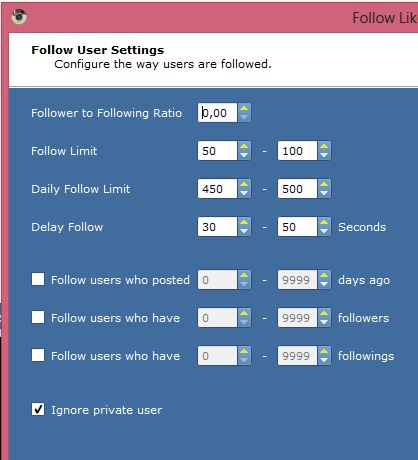Decrease the followings range maximum value
The height and width of the screenshot is (460, 418).
(324, 360)
